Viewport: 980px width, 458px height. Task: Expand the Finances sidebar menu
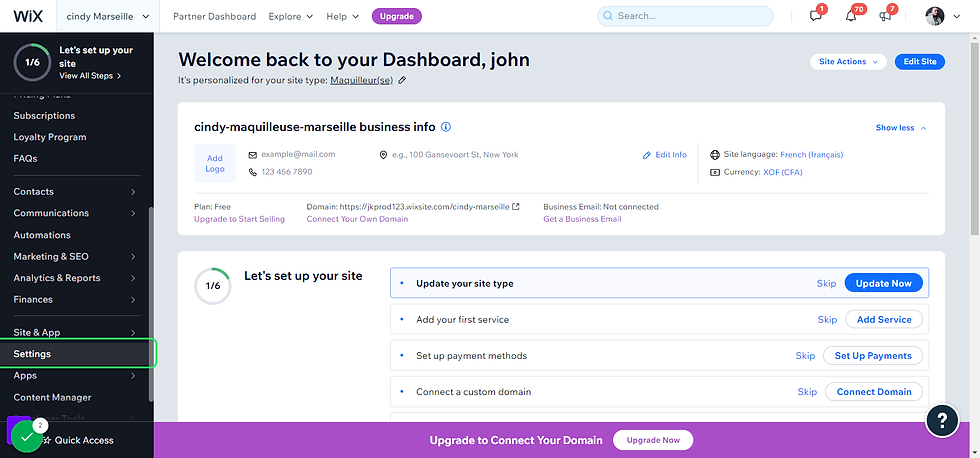[75, 299]
